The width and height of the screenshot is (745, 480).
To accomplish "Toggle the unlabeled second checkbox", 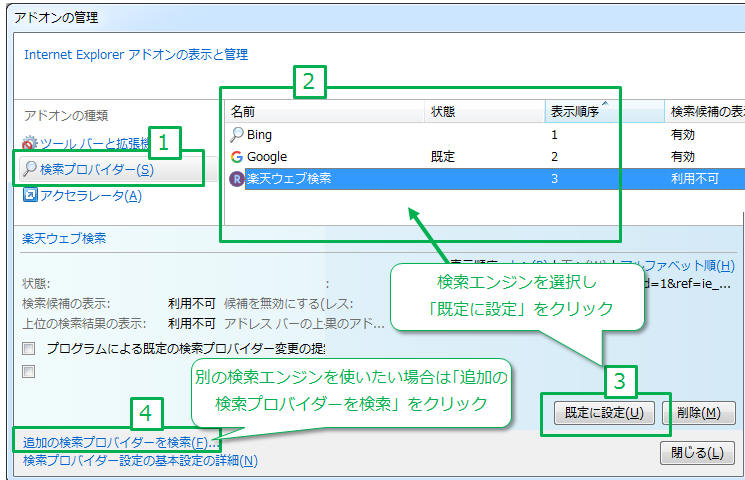I will pos(29,371).
